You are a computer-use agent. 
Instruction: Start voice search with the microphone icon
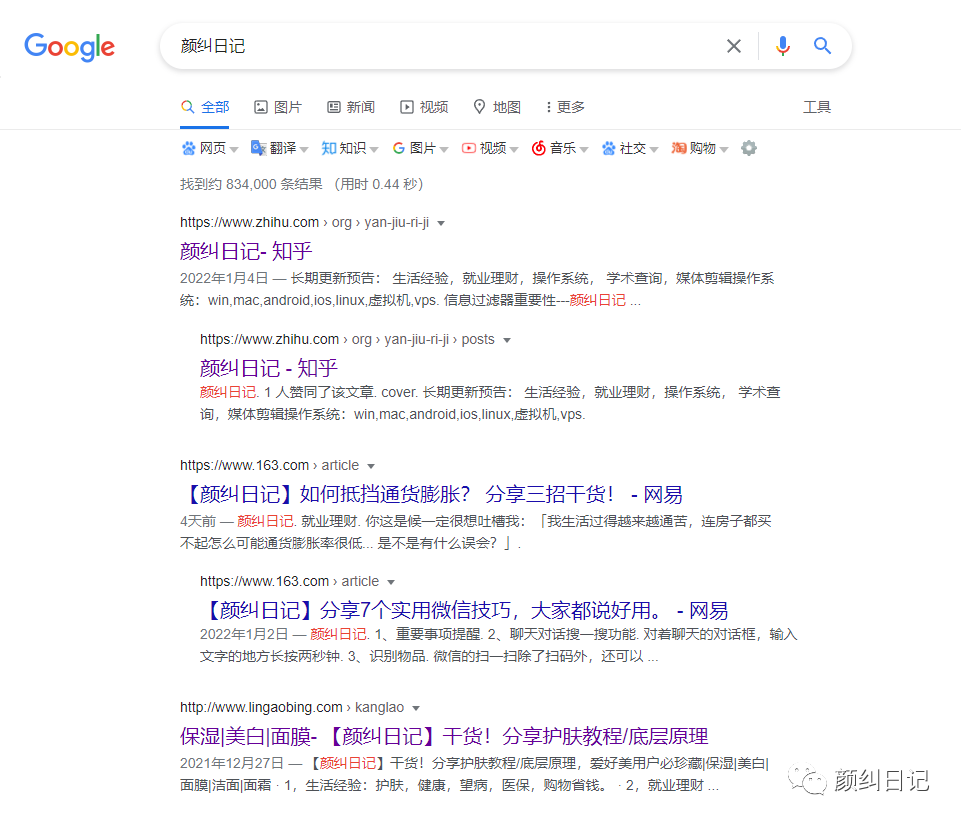(783, 46)
